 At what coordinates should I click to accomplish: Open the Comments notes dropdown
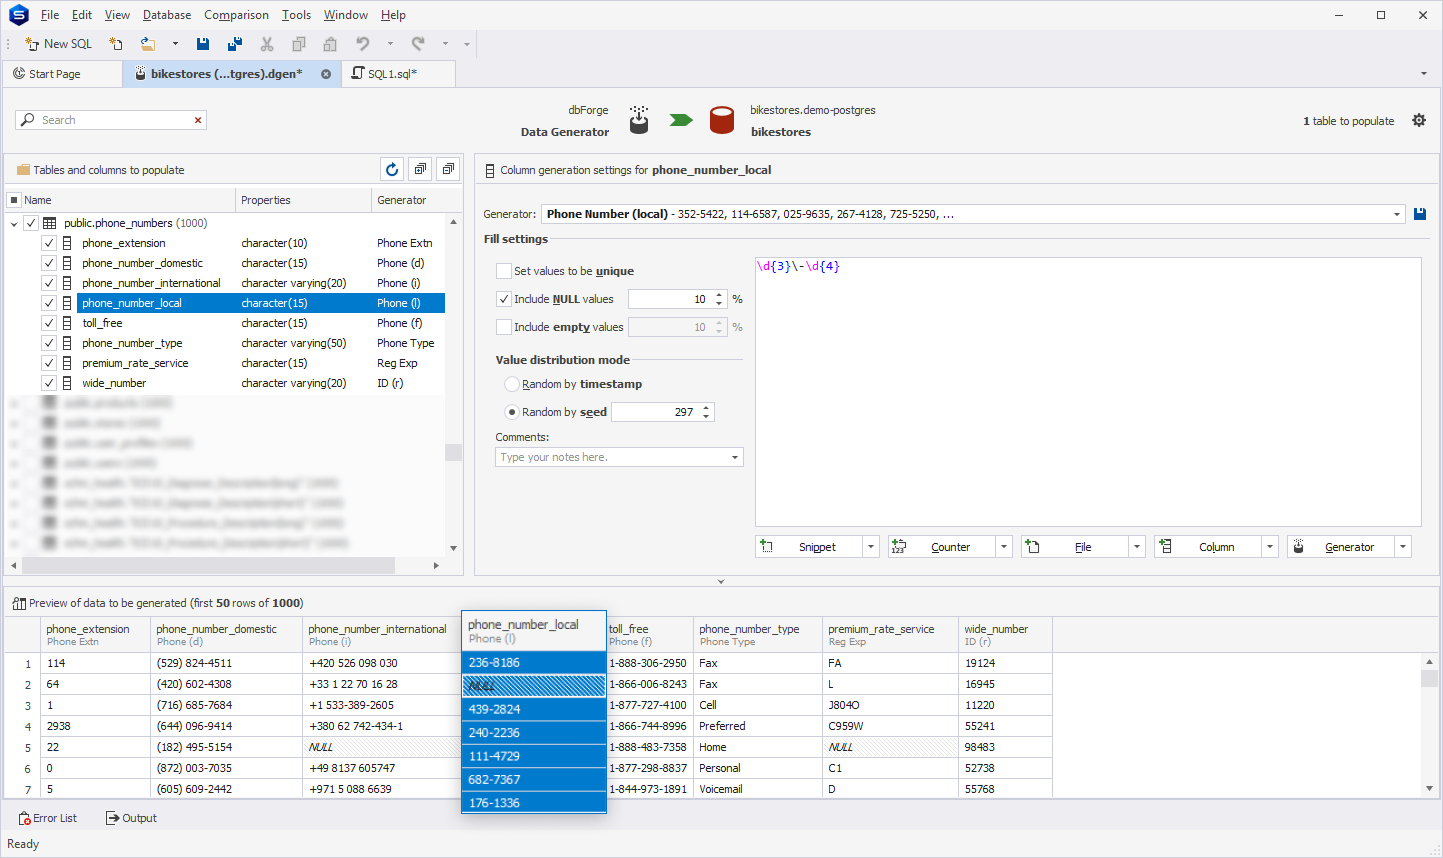735,457
